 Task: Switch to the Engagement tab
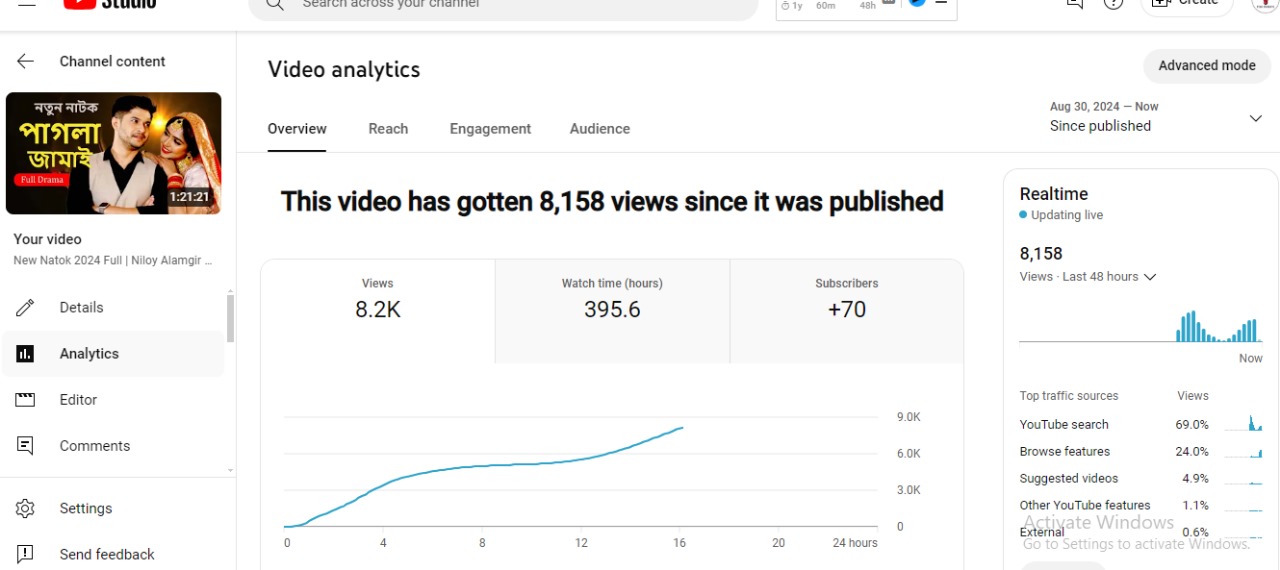tap(490, 129)
